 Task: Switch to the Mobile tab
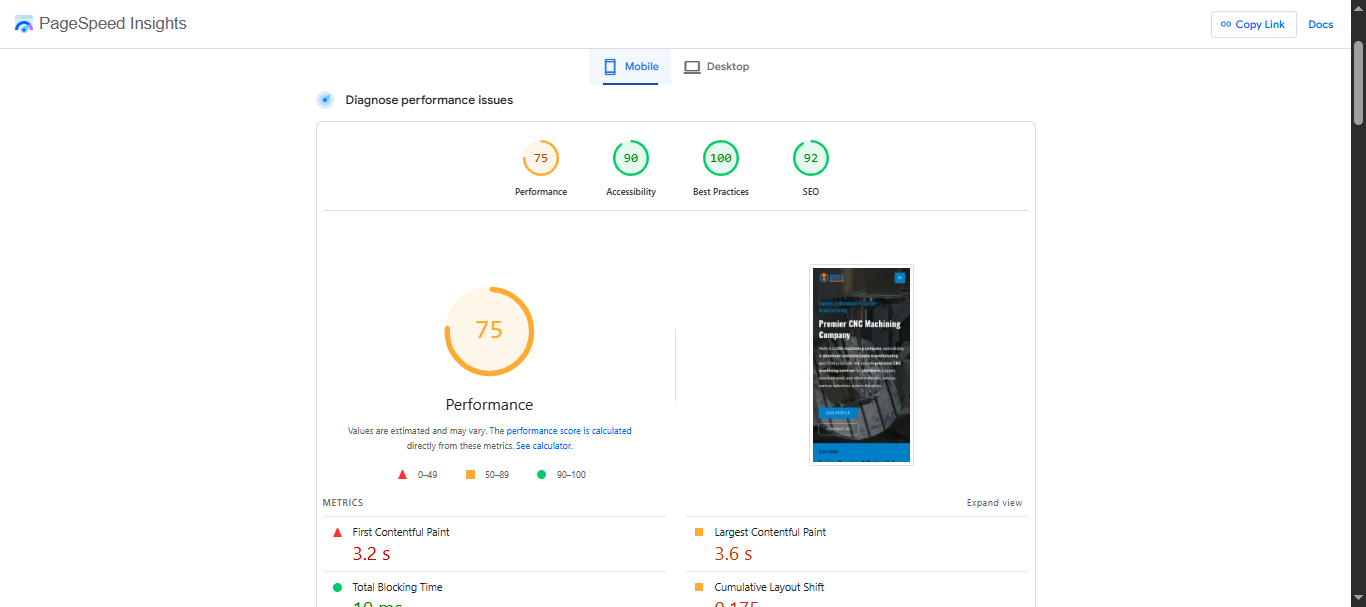pyautogui.click(x=630, y=66)
